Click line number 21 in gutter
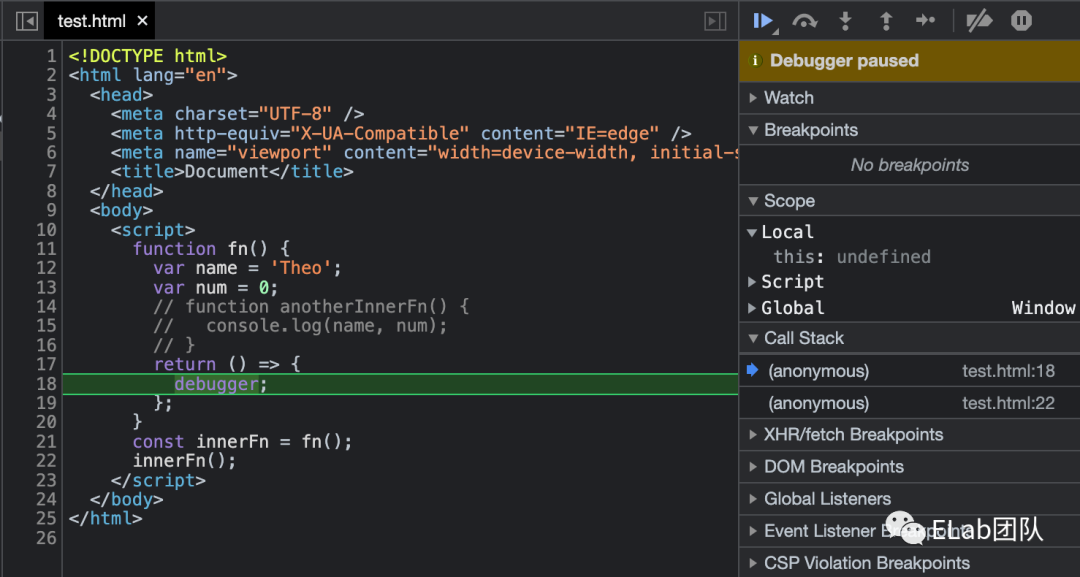Viewport: 1080px width, 577px height. pyautogui.click(x=46, y=441)
